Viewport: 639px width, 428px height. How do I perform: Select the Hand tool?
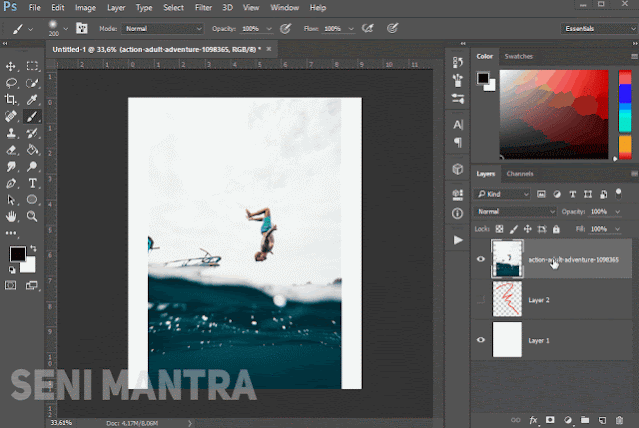pos(11,216)
